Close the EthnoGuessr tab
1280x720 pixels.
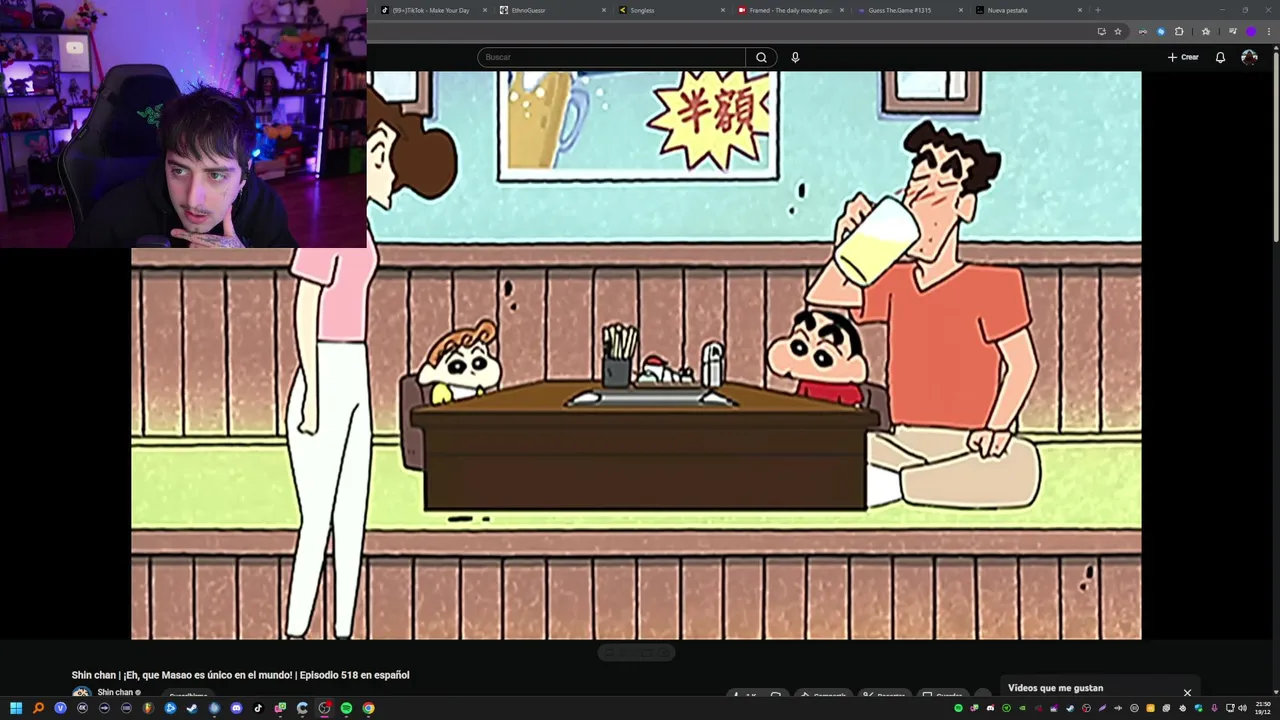coord(604,10)
